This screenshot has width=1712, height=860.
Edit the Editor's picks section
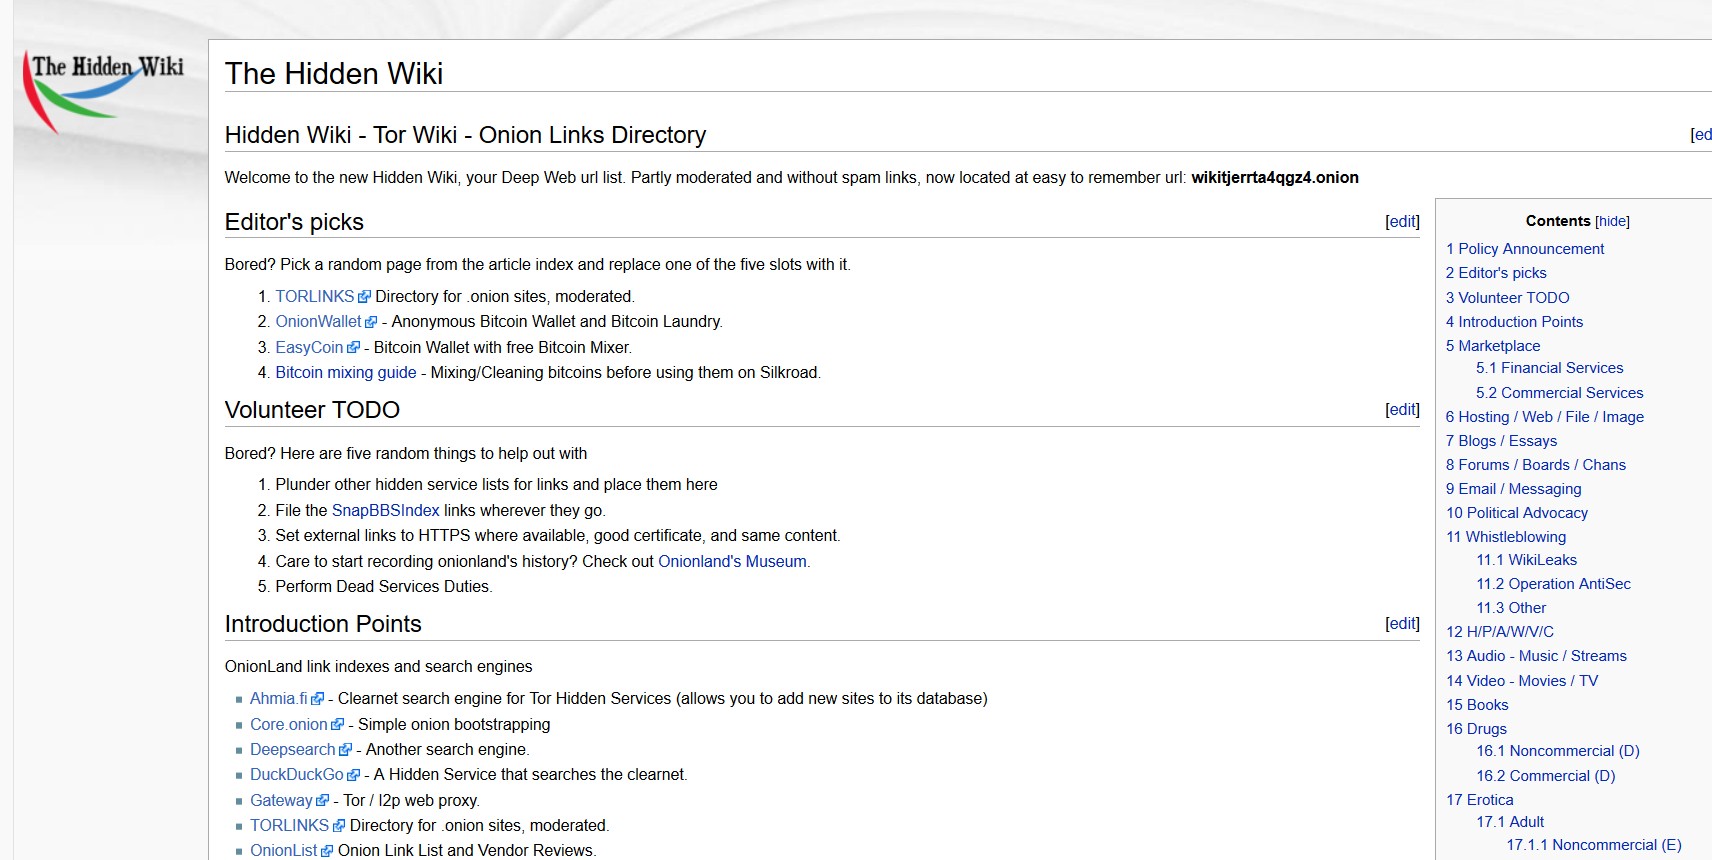1402,221
